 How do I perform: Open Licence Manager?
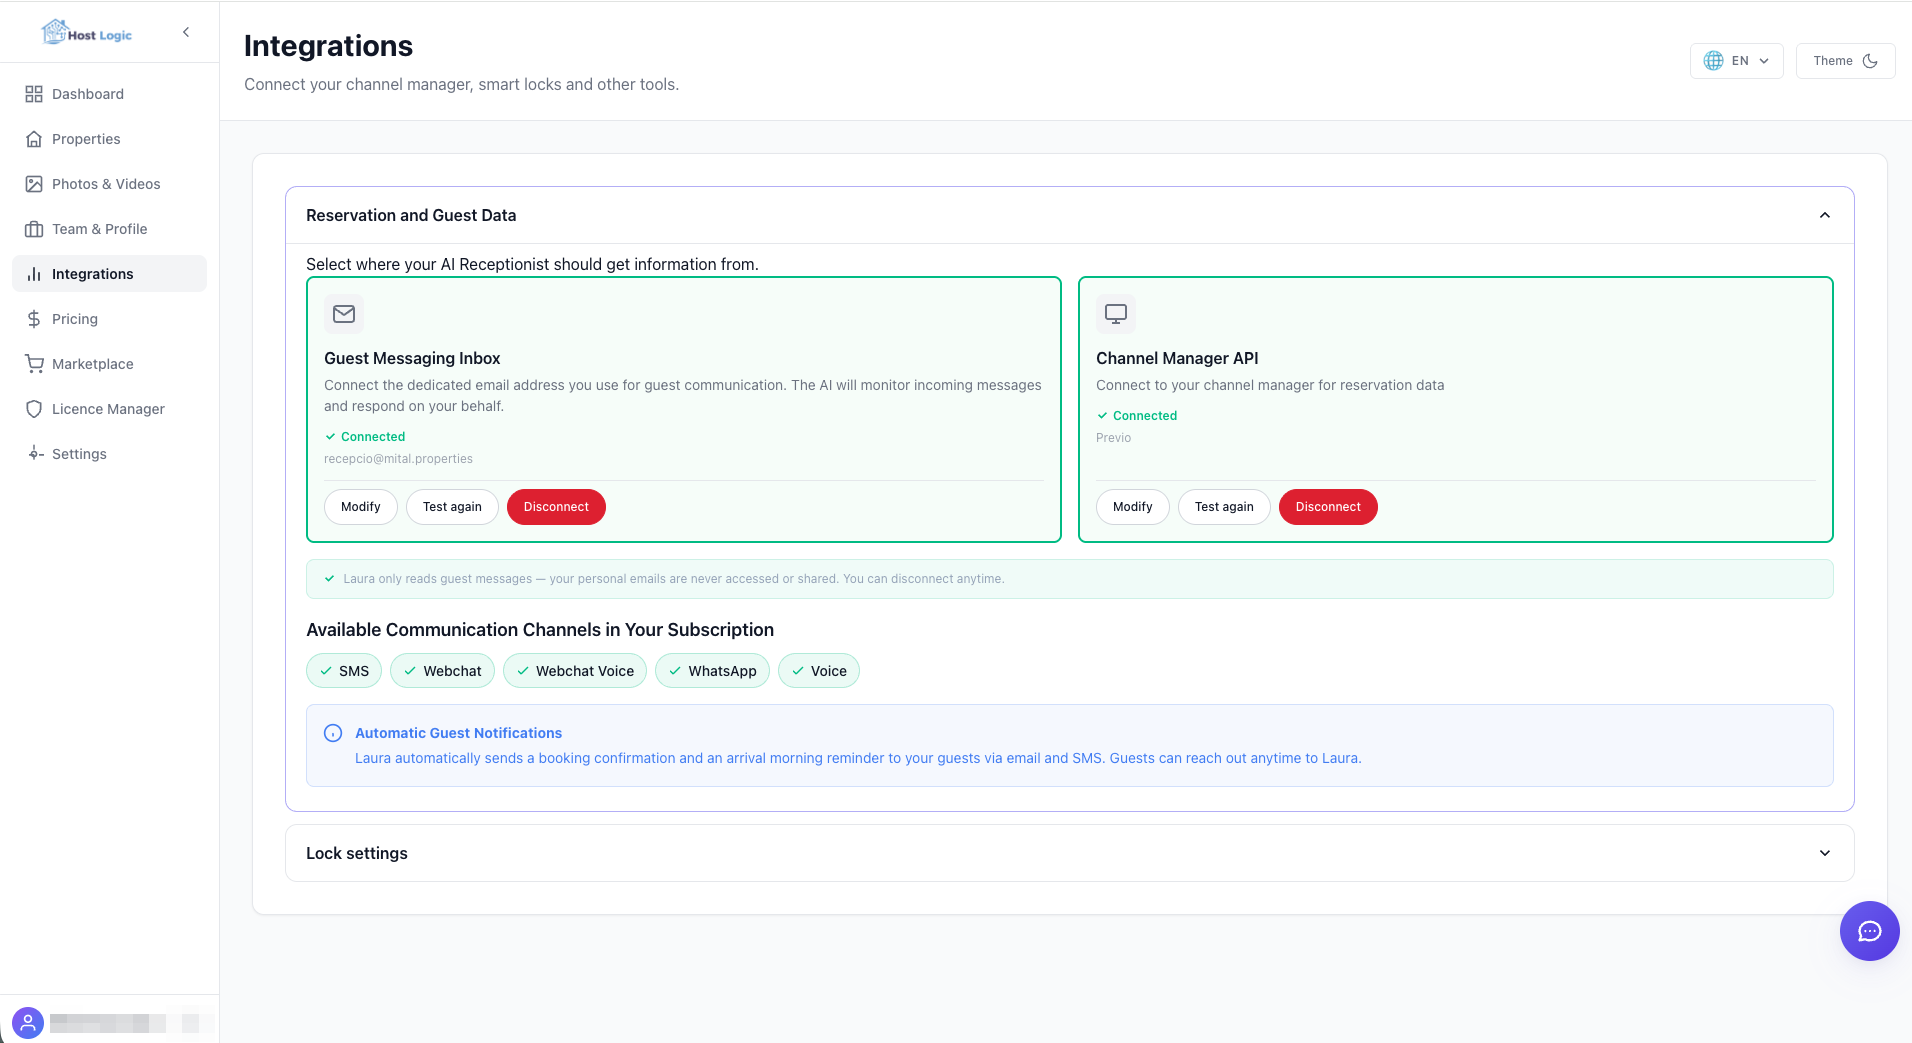109,409
